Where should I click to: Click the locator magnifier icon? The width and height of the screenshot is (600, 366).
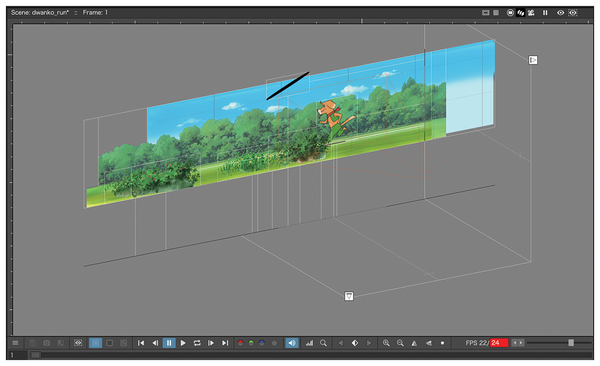tap(323, 343)
